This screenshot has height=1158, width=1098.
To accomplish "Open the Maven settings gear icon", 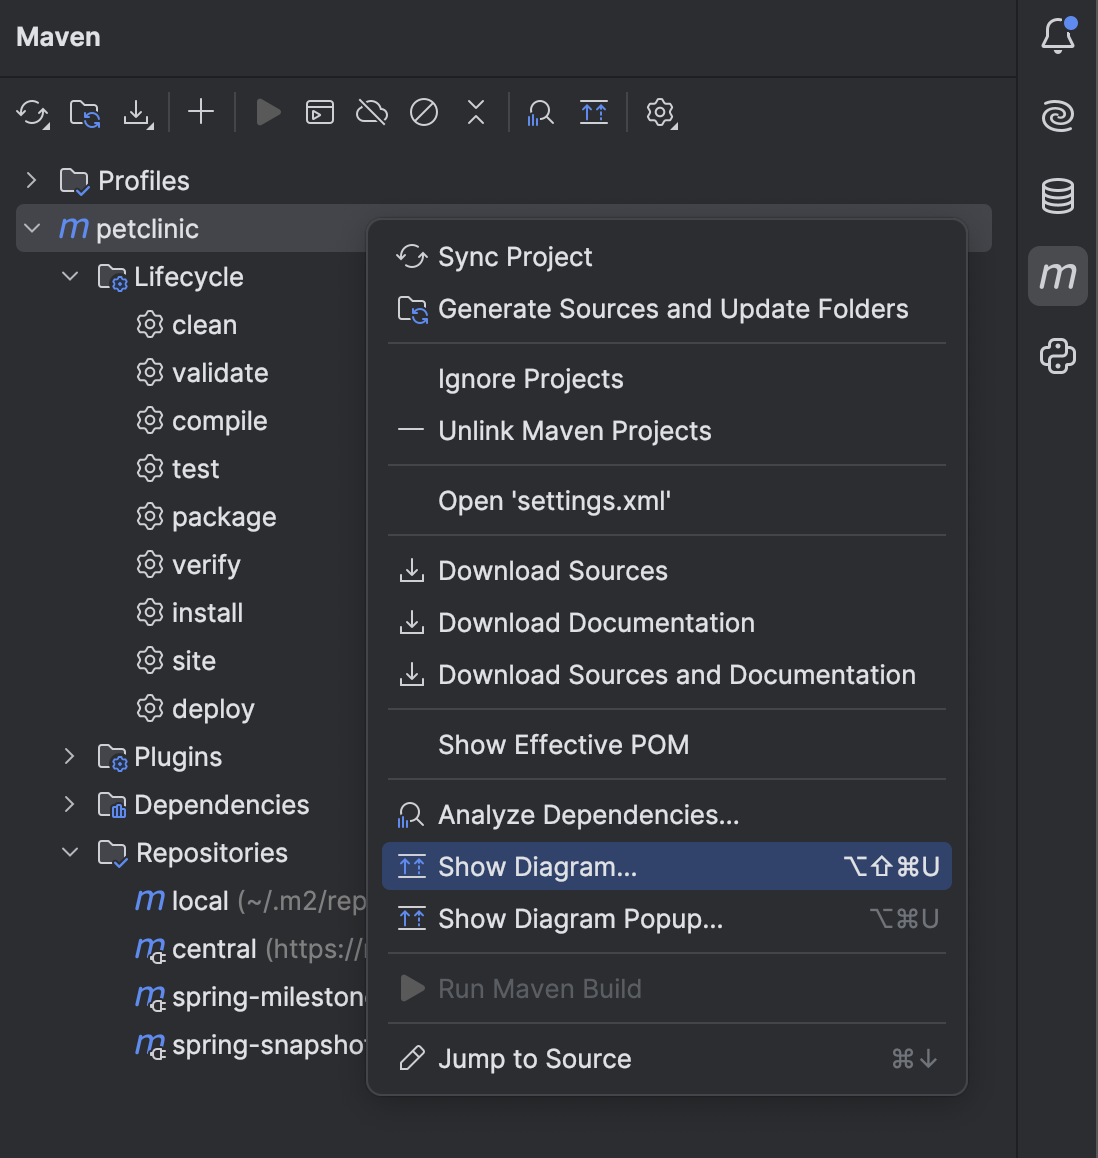I will point(660,112).
